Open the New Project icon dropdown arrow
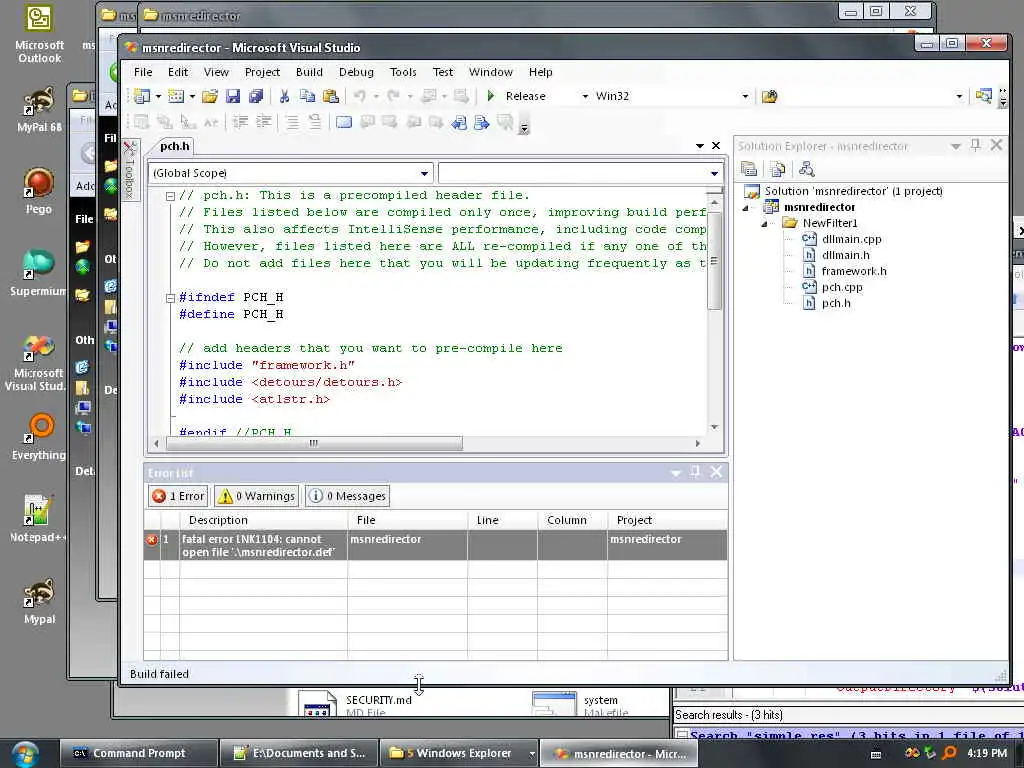This screenshot has height=768, width=1024. pyautogui.click(x=158, y=97)
